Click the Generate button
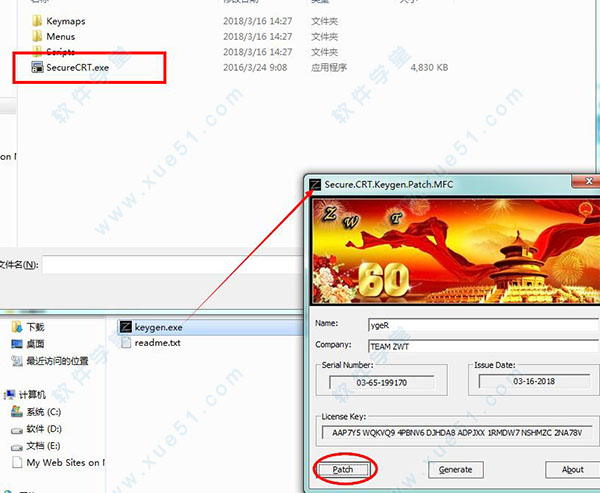The image size is (600, 493). 455,469
